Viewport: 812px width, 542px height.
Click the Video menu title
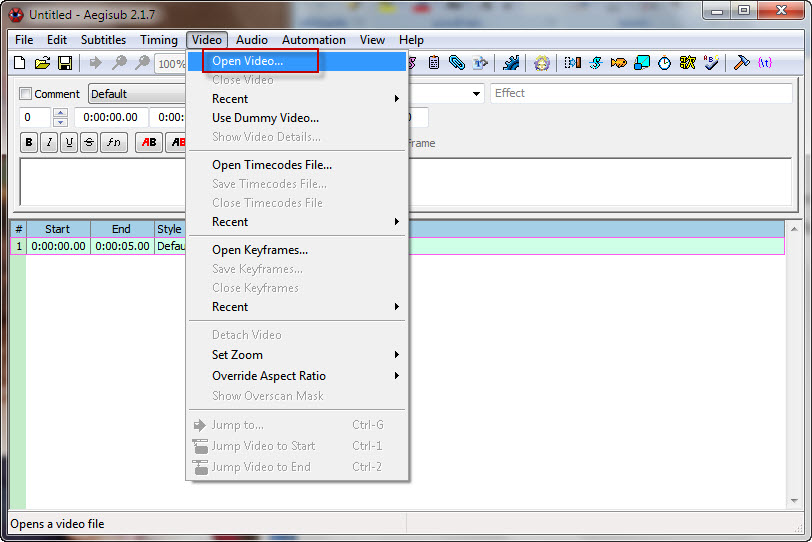[x=207, y=40]
